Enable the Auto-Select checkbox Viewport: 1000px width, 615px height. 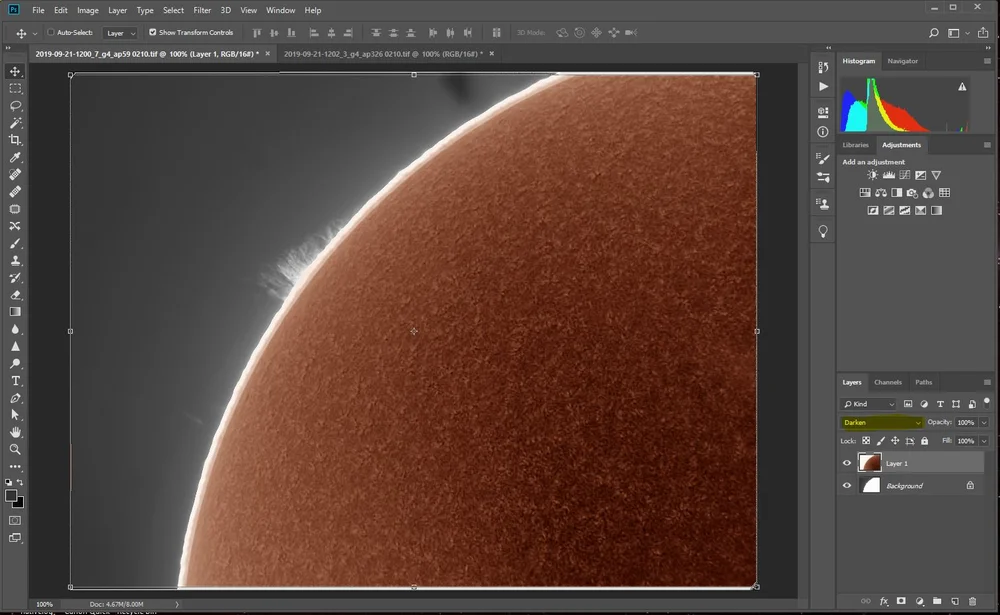tap(51, 33)
